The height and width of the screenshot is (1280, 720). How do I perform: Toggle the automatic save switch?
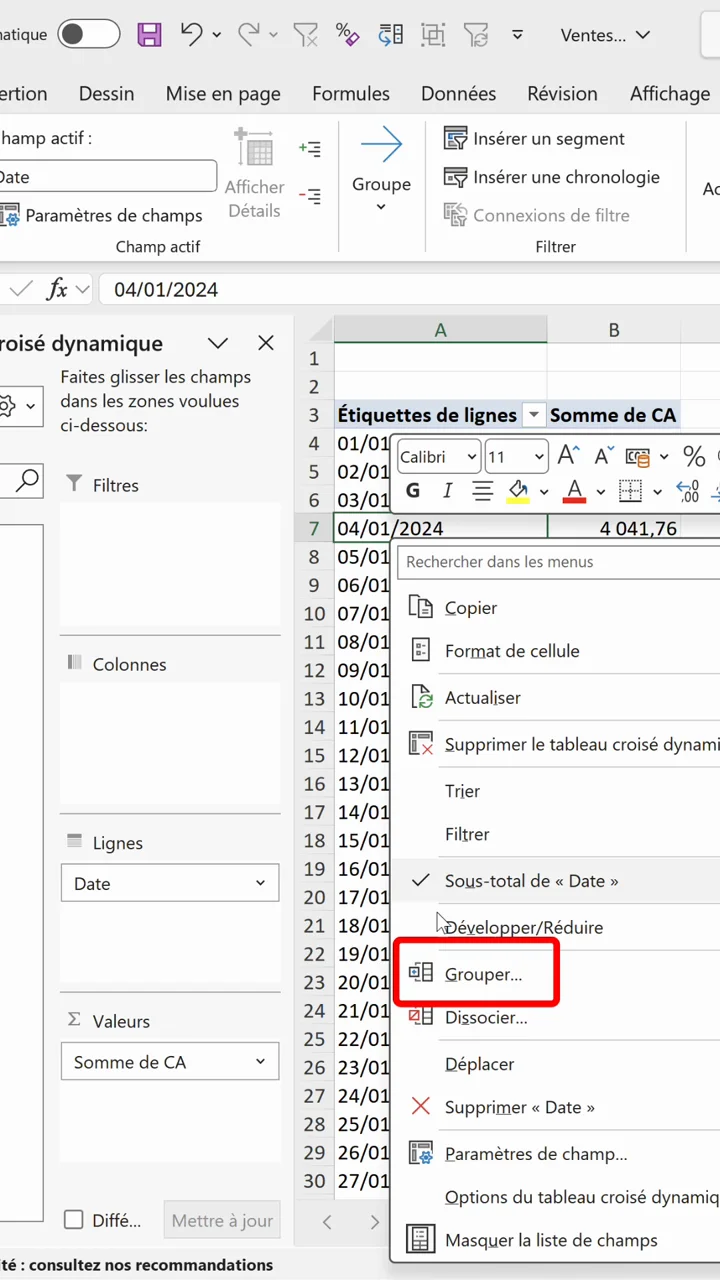[x=88, y=35]
